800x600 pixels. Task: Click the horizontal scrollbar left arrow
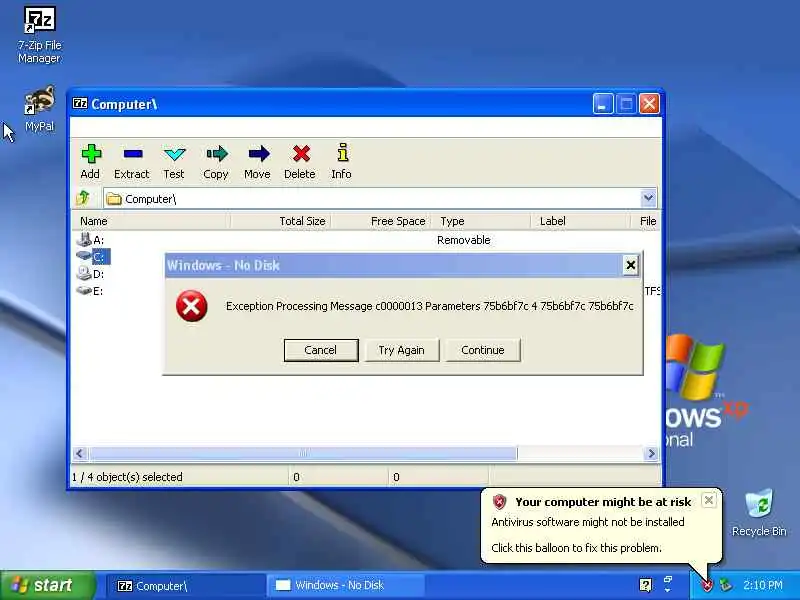point(80,453)
